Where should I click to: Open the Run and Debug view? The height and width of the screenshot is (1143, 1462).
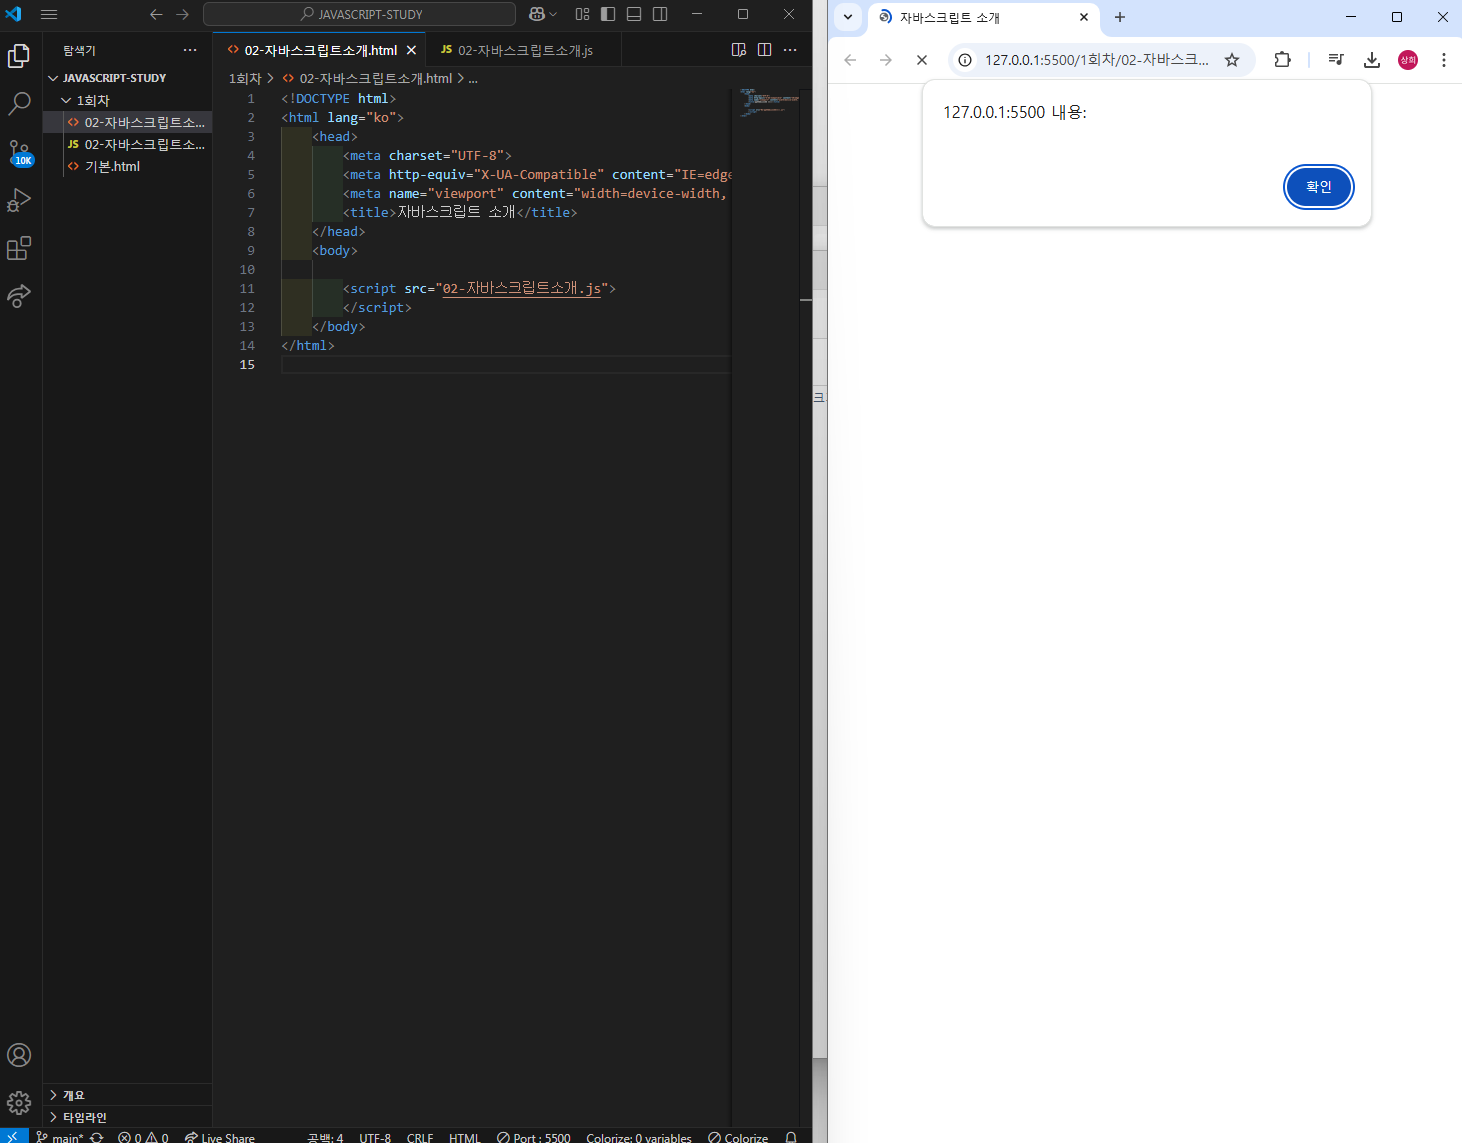coord(19,200)
